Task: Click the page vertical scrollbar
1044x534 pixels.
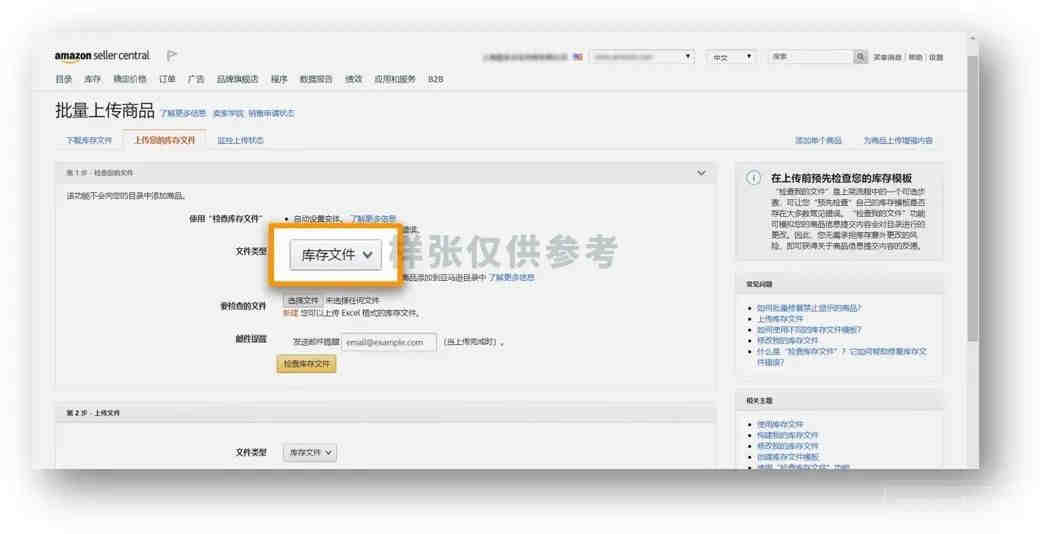Action: (x=972, y=200)
